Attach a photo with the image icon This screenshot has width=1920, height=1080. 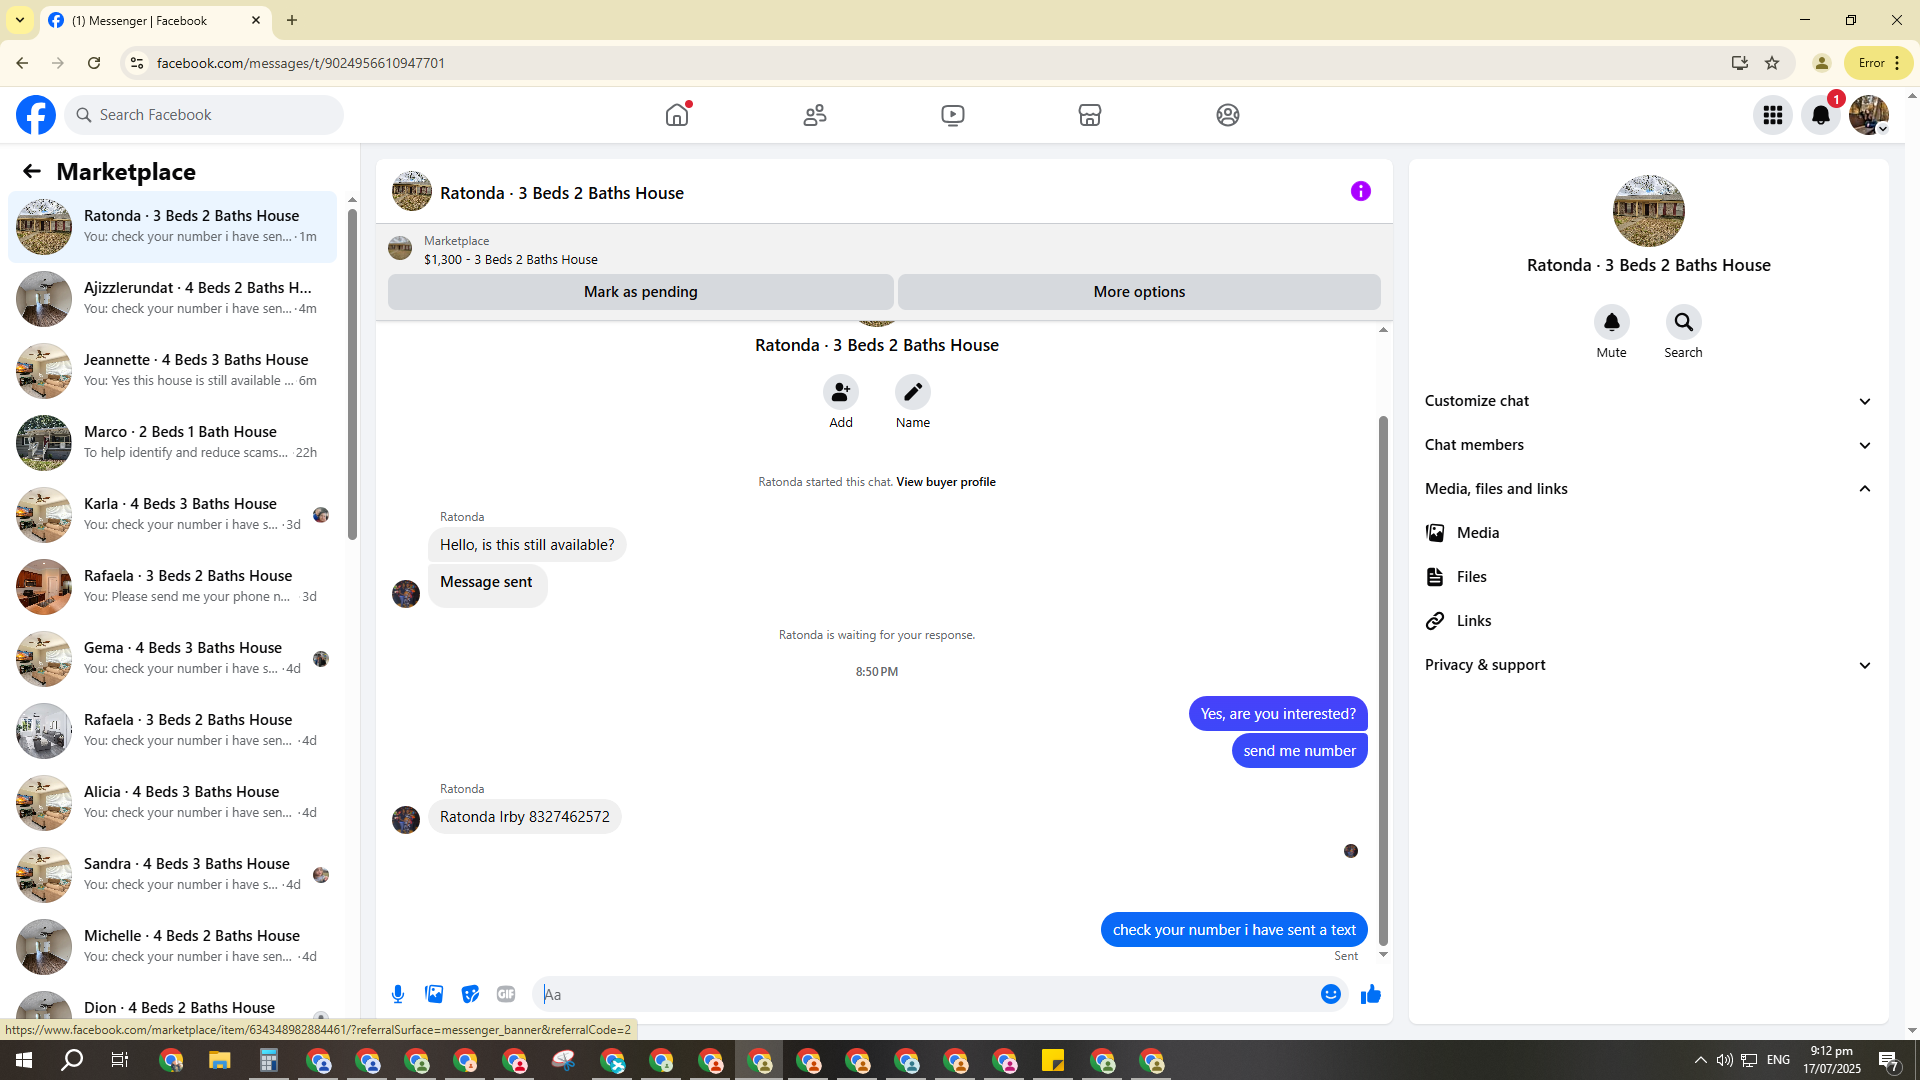[434, 994]
